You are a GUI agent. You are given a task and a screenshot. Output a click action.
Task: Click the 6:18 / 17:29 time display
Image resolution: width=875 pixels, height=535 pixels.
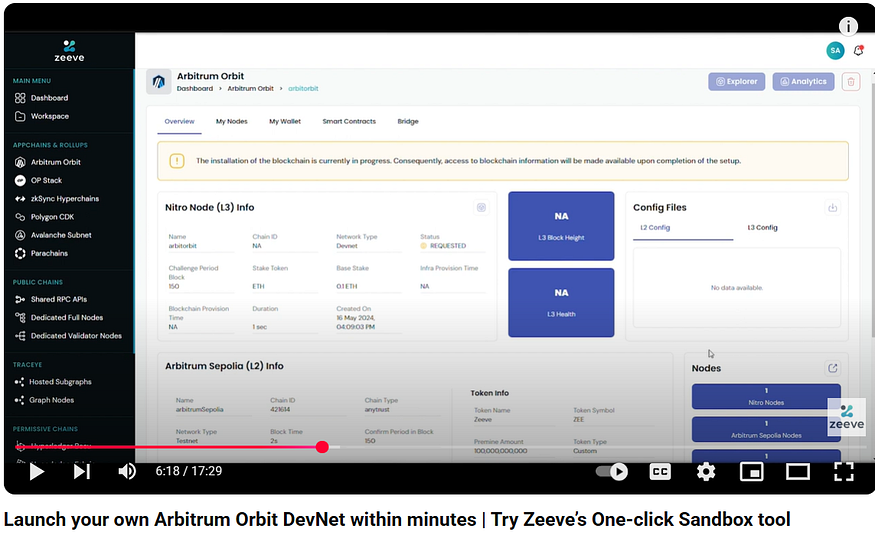coord(189,472)
